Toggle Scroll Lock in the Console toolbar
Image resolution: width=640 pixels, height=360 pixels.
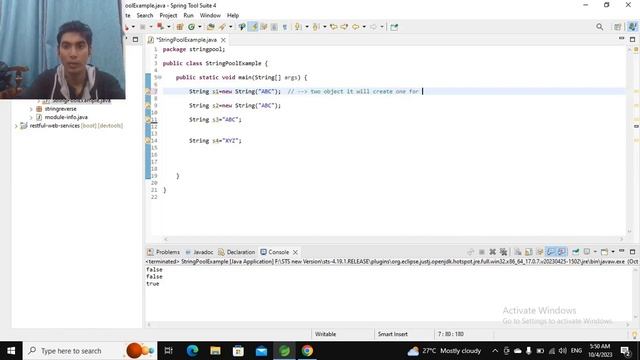[x=529, y=252]
